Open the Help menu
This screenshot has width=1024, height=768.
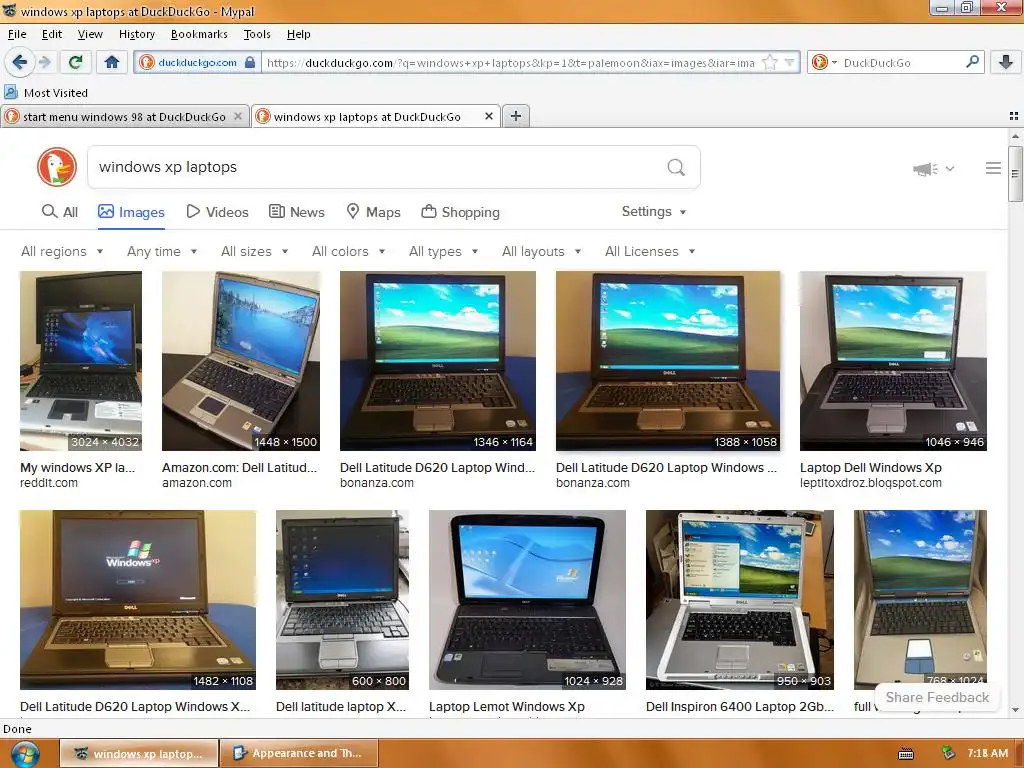tap(298, 34)
